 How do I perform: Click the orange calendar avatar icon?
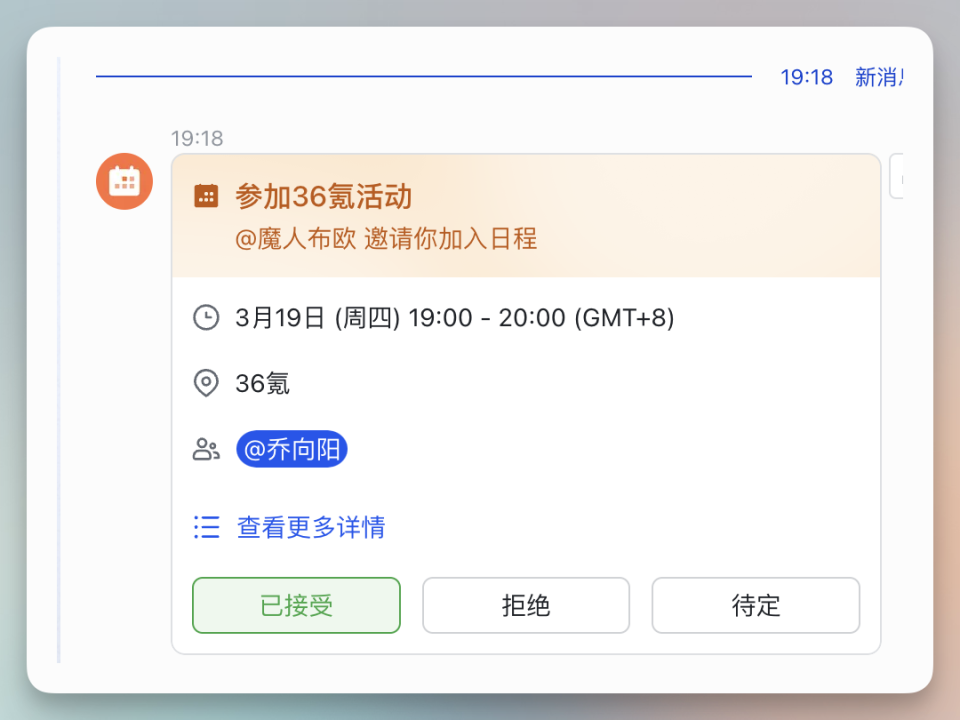pyautogui.click(x=124, y=181)
